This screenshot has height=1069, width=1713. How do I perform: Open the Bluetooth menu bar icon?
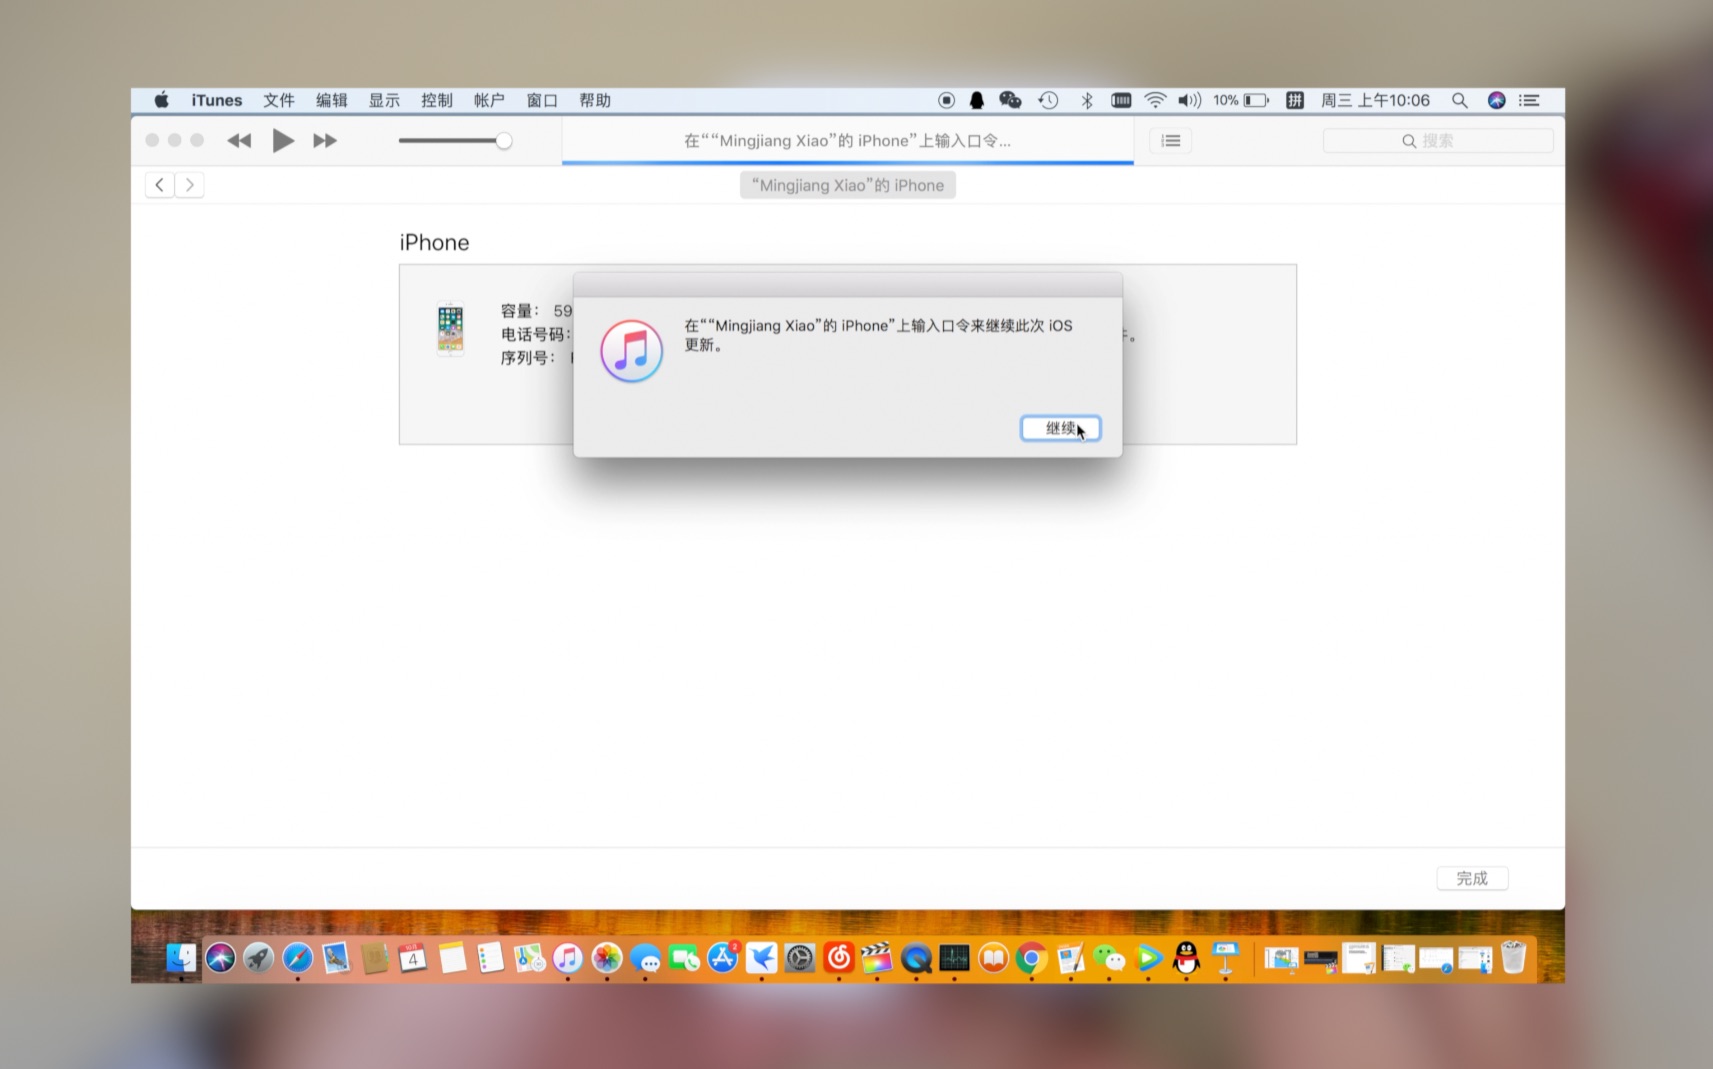tap(1087, 100)
